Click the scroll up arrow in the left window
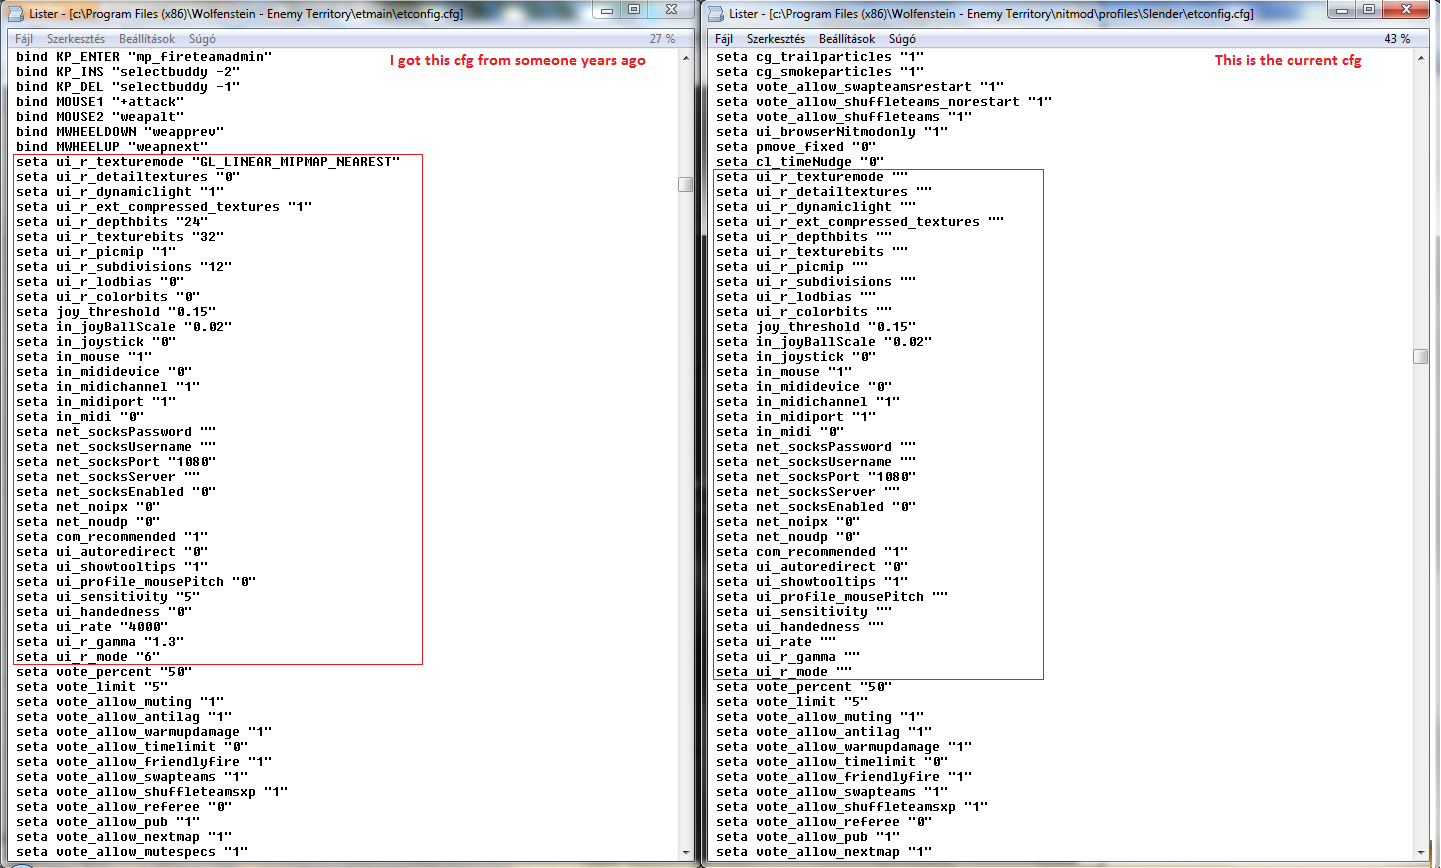This screenshot has width=1441, height=868. [x=686, y=58]
